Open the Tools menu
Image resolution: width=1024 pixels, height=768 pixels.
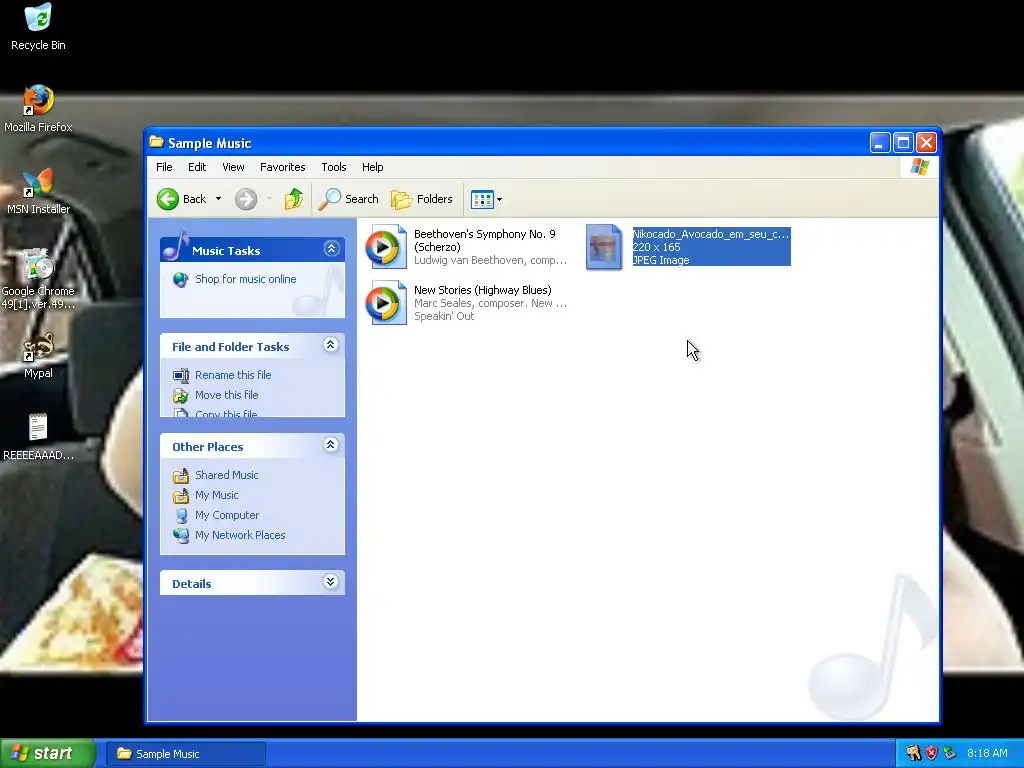[334, 167]
